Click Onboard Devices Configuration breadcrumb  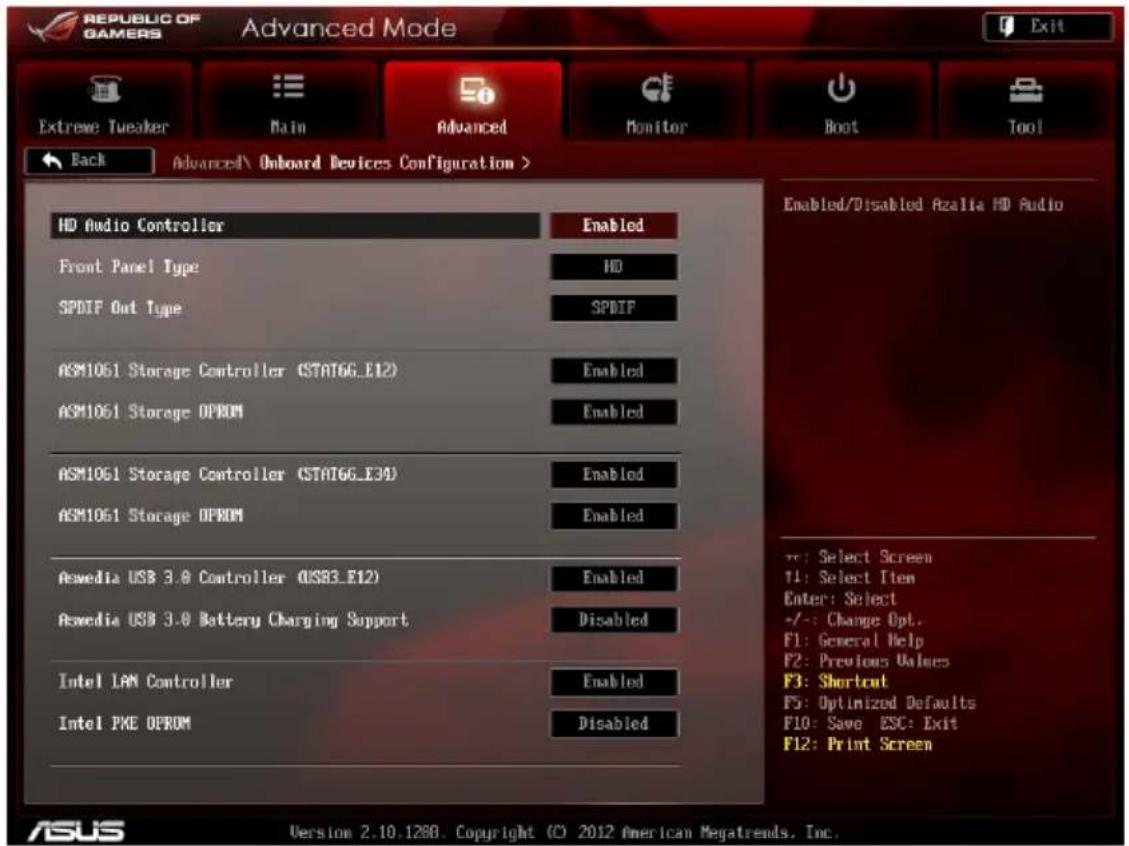click(387, 163)
